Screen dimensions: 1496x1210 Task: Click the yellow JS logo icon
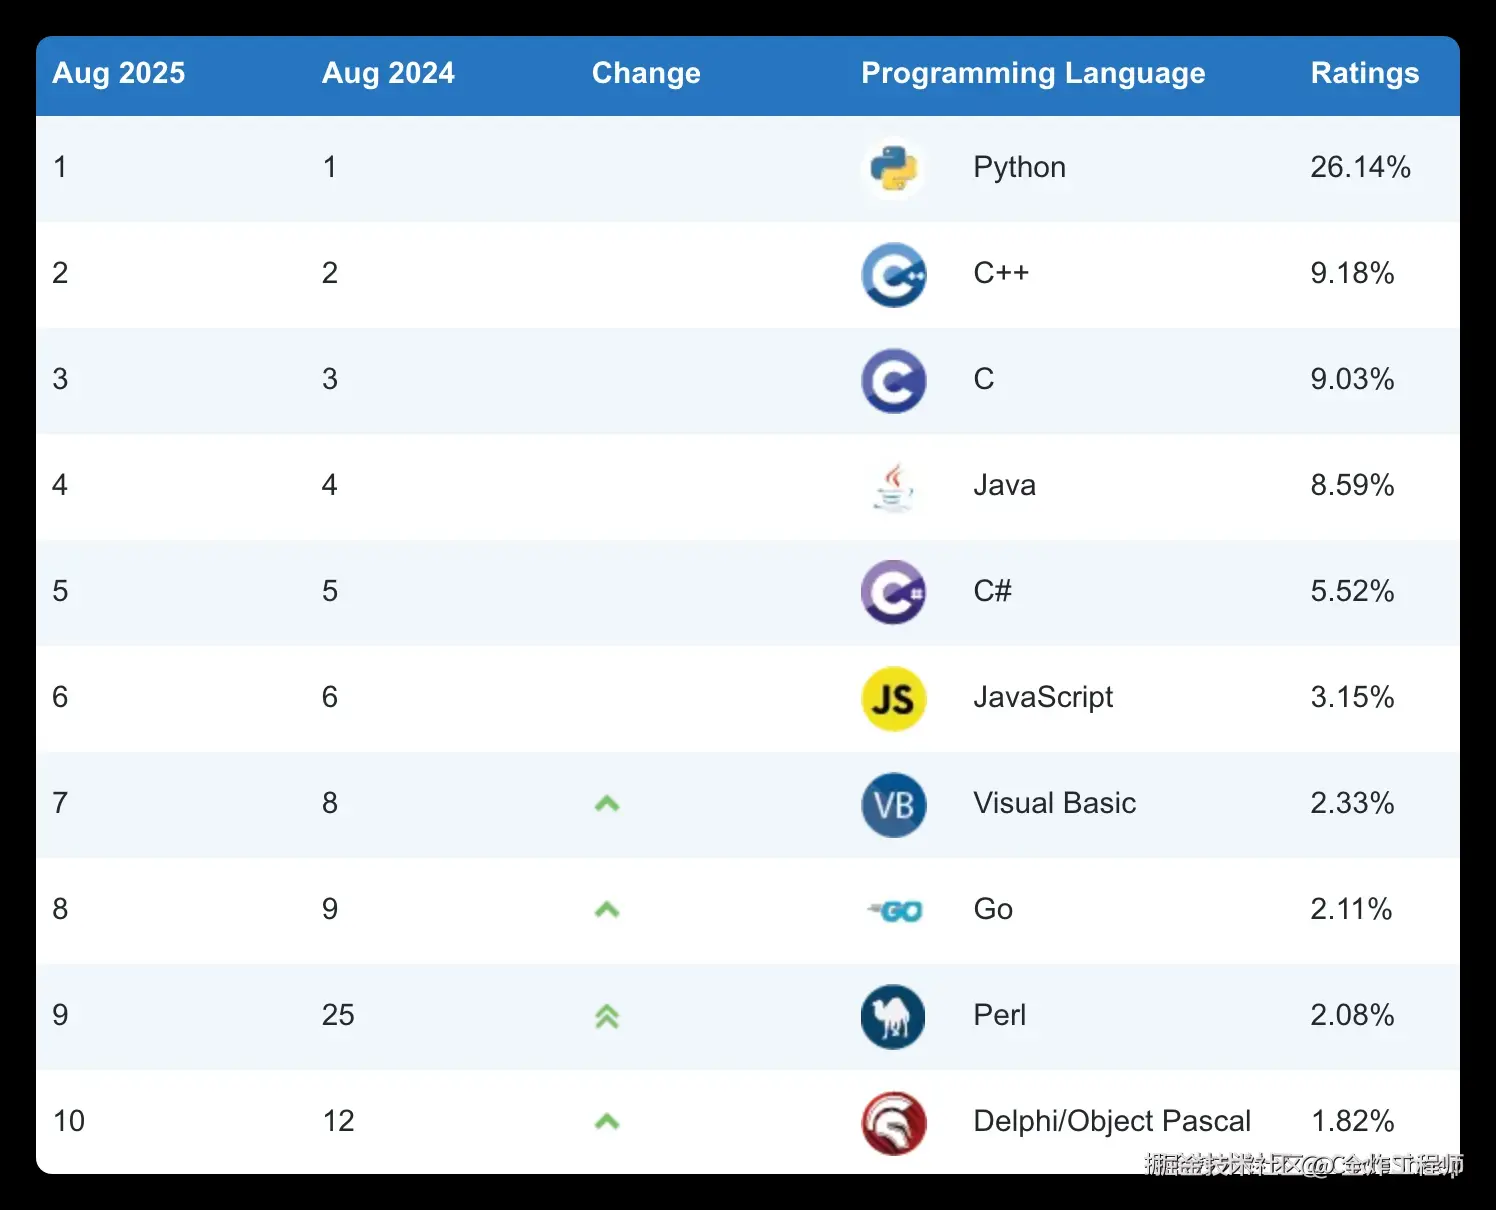click(x=893, y=698)
